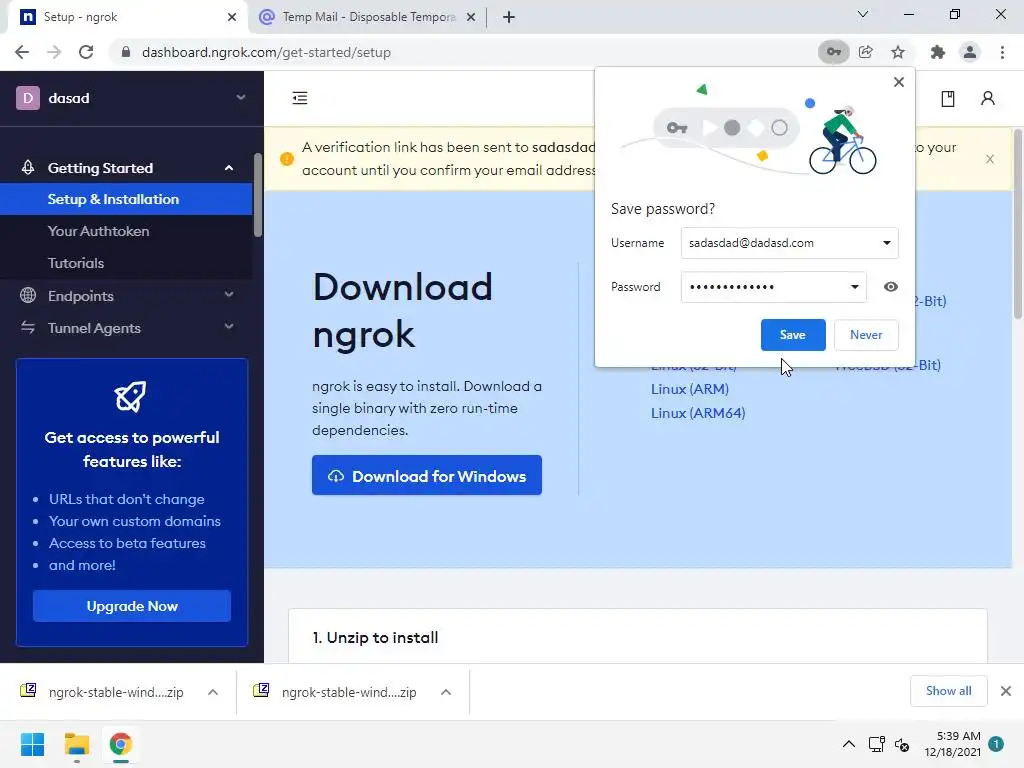Open the Chrome extensions puzzle icon
This screenshot has height=768, width=1024.
pyautogui.click(x=938, y=52)
